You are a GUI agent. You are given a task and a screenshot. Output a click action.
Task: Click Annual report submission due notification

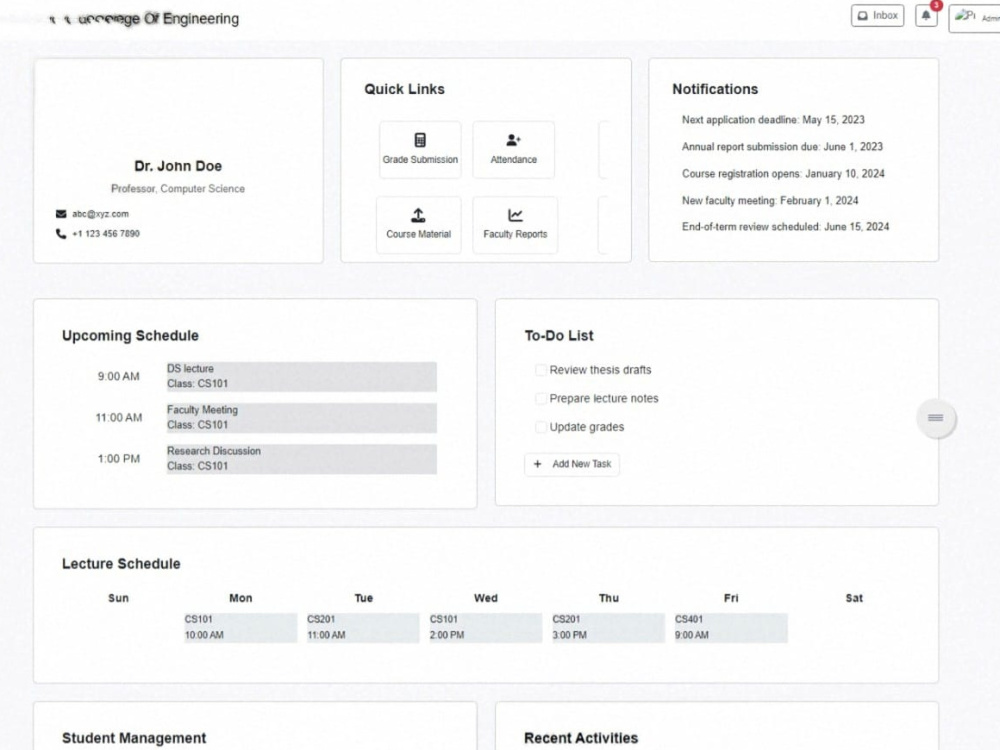click(x=783, y=147)
